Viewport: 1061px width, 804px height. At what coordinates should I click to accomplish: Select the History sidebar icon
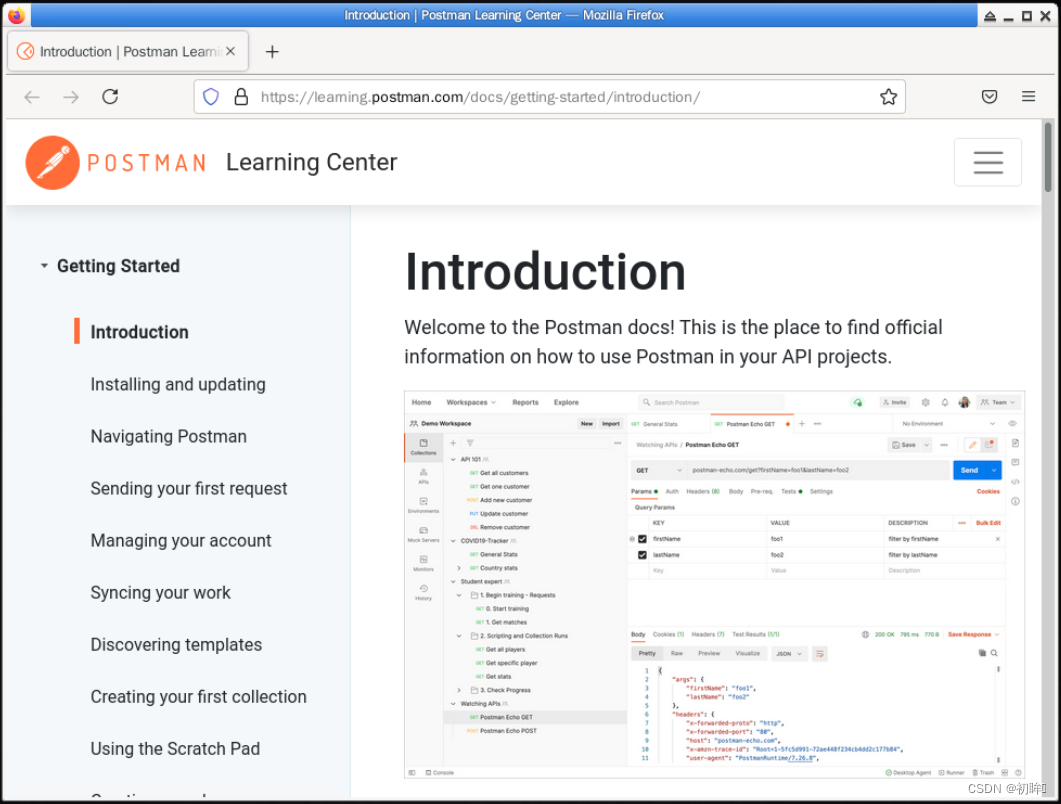424,592
